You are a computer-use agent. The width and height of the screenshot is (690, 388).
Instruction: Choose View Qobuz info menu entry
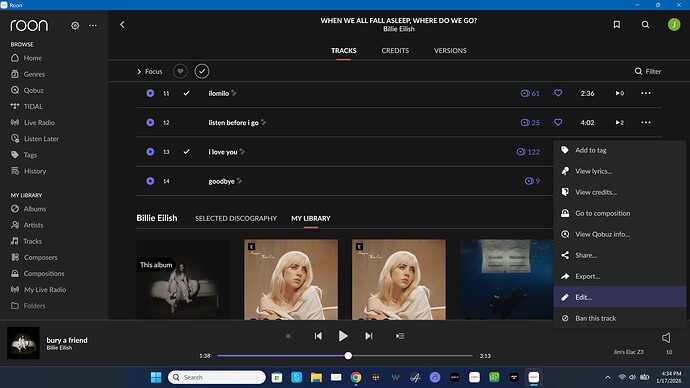coord(620,234)
